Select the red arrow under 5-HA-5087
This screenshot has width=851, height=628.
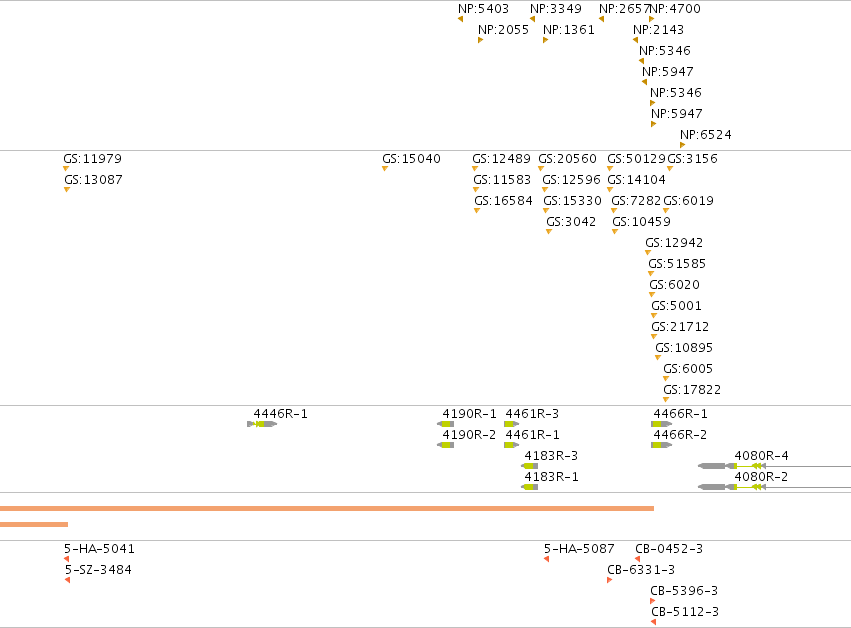click(x=547, y=559)
